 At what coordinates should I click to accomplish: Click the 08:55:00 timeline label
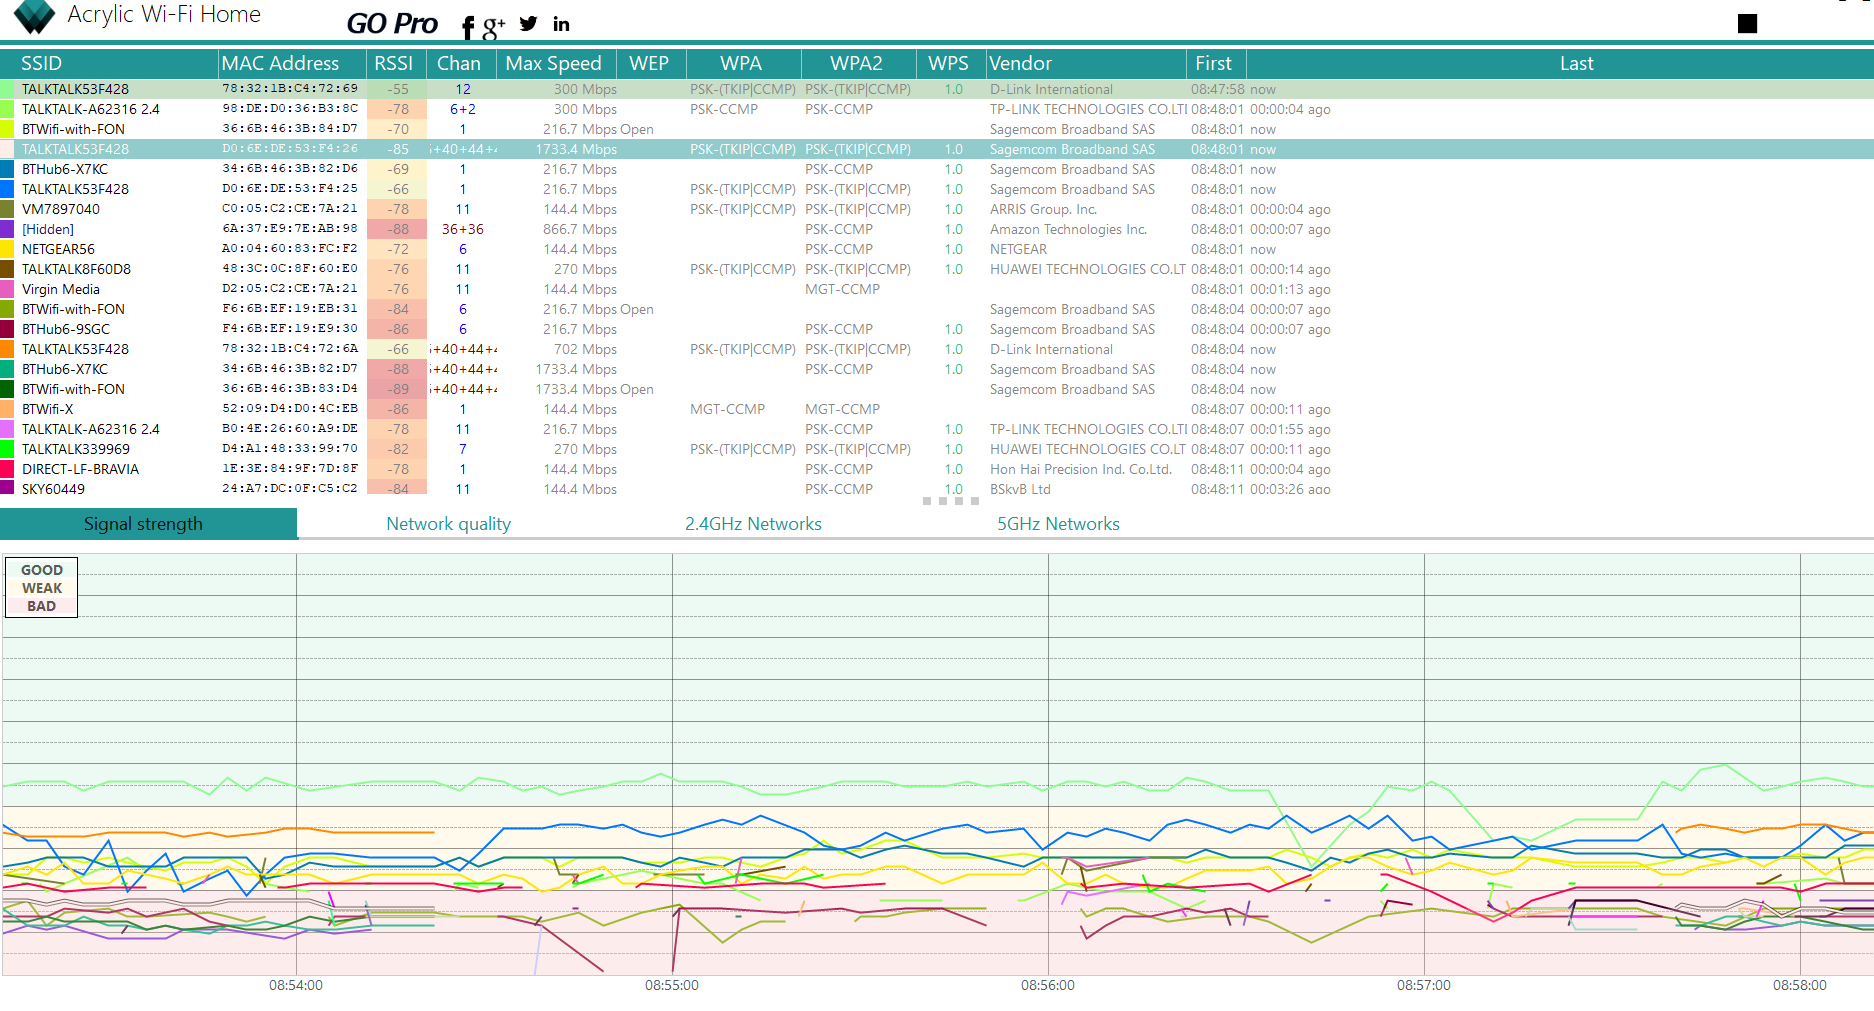coord(672,985)
